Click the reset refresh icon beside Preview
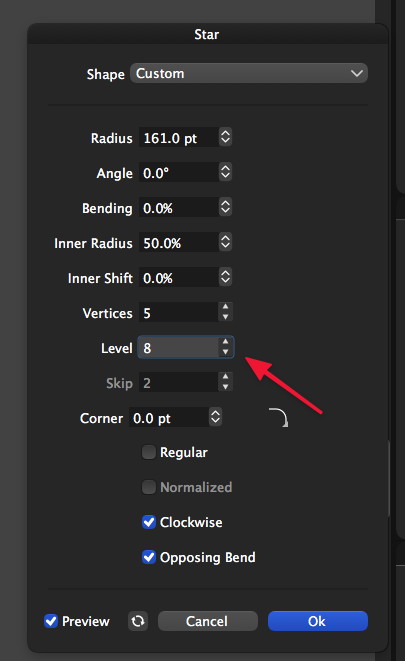 [x=138, y=621]
